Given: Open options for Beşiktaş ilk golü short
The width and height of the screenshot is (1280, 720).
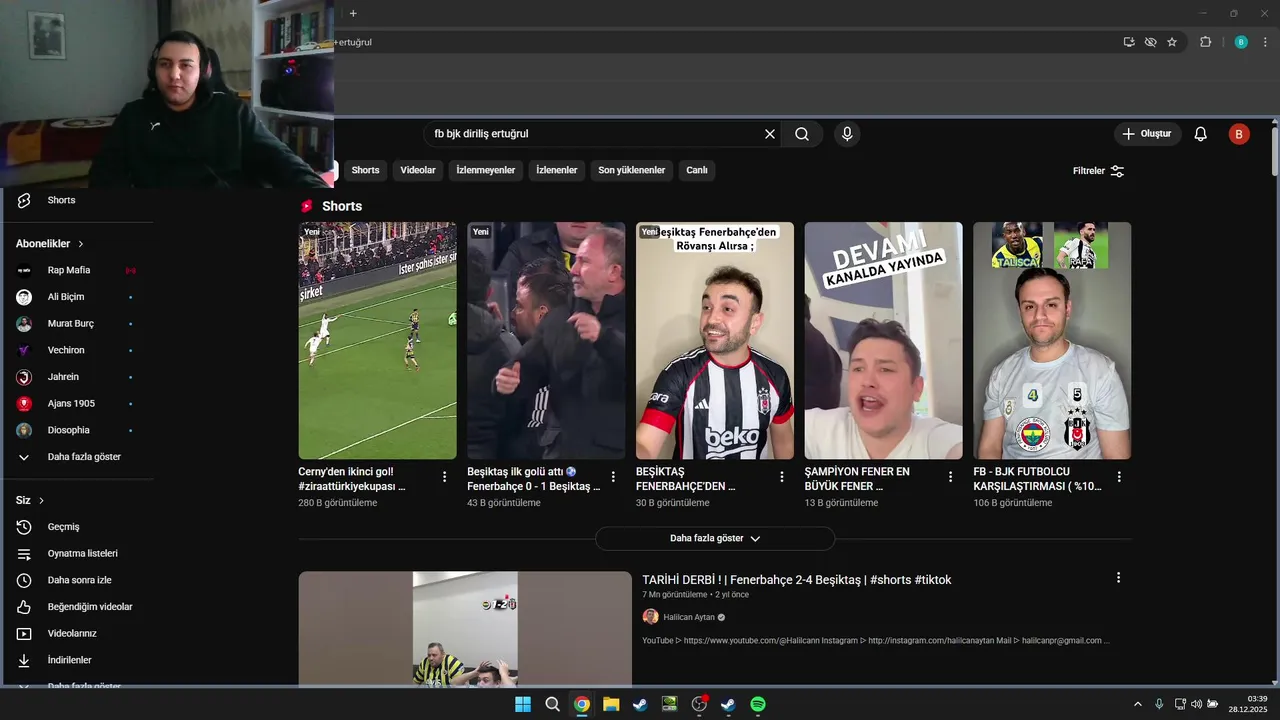Looking at the screenshot, I should [x=613, y=477].
